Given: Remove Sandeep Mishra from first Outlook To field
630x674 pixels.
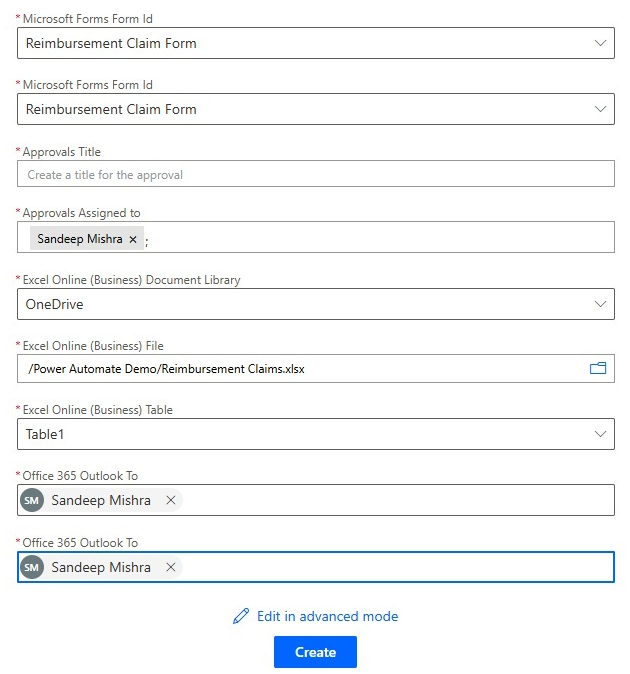Looking at the screenshot, I should click(x=171, y=500).
